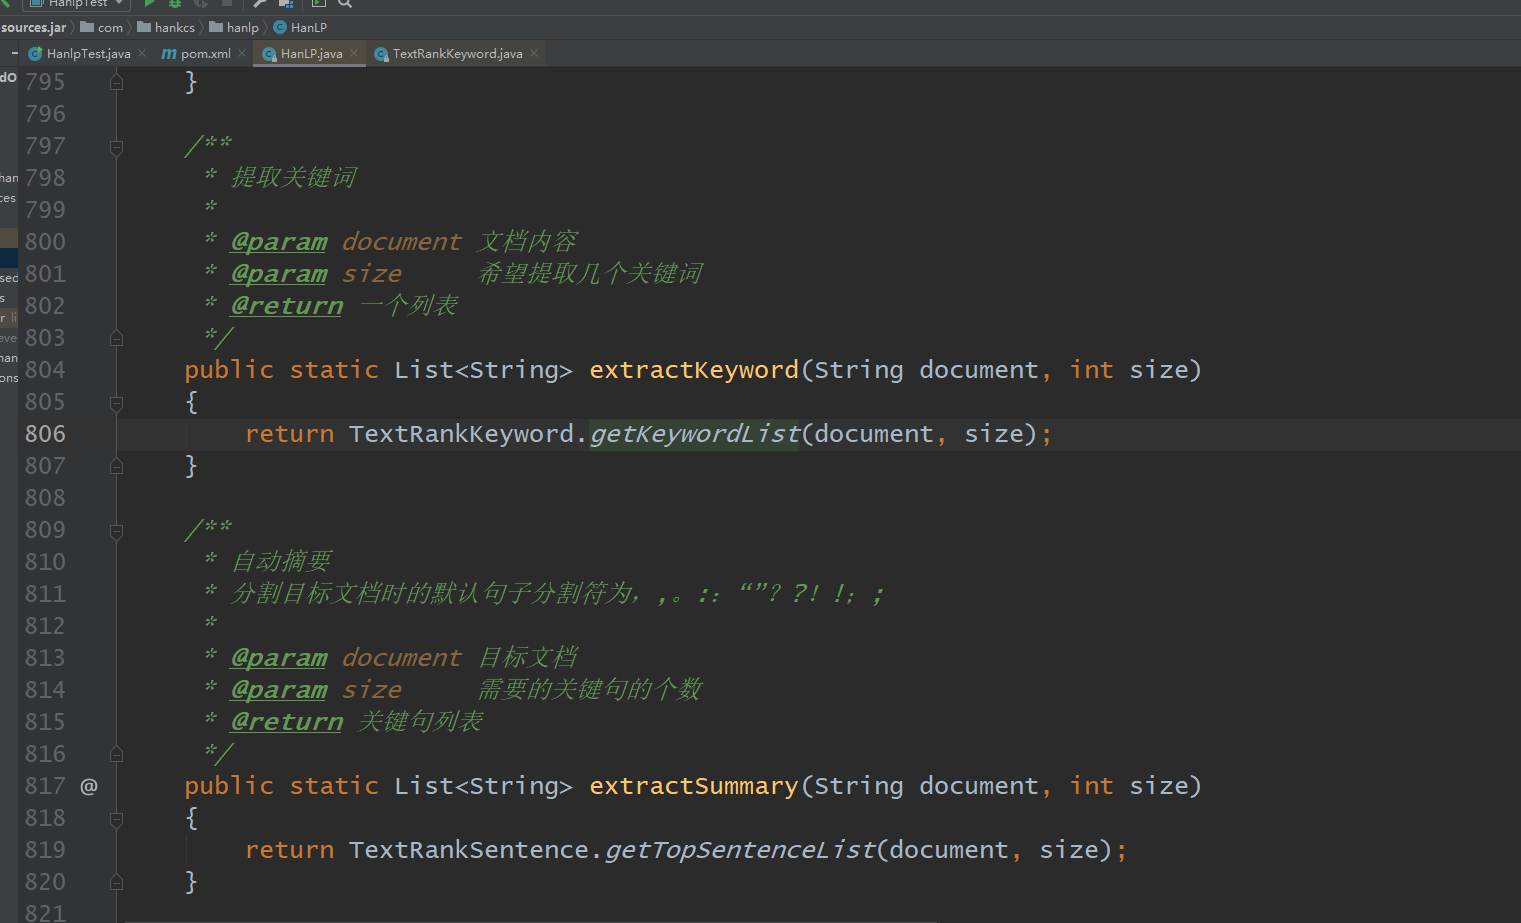Toggle the fold marker on line 795
This screenshot has width=1521, height=923.
[116, 82]
